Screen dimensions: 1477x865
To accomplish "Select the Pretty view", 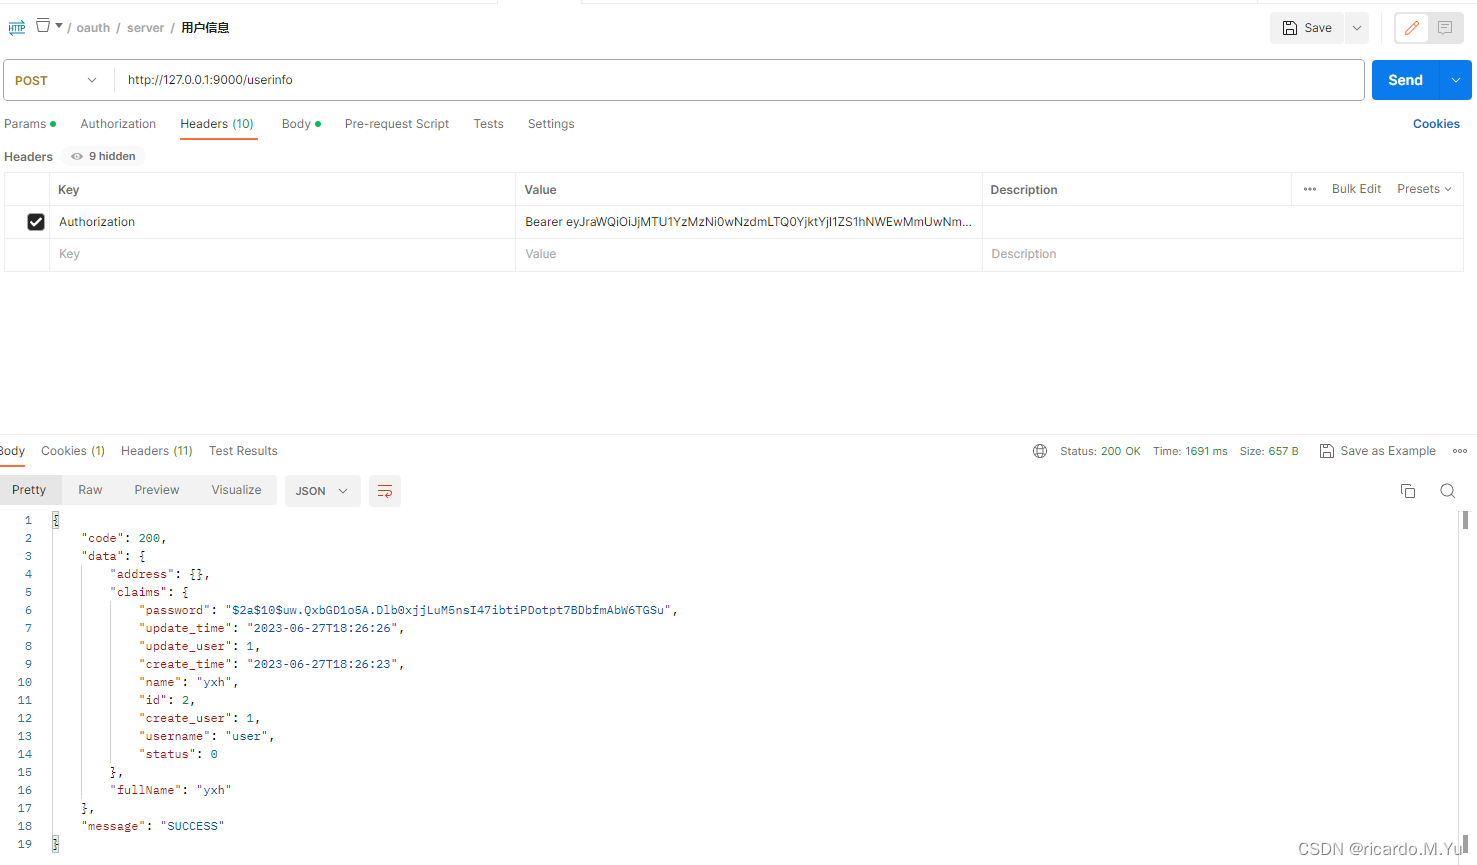I will (x=29, y=490).
